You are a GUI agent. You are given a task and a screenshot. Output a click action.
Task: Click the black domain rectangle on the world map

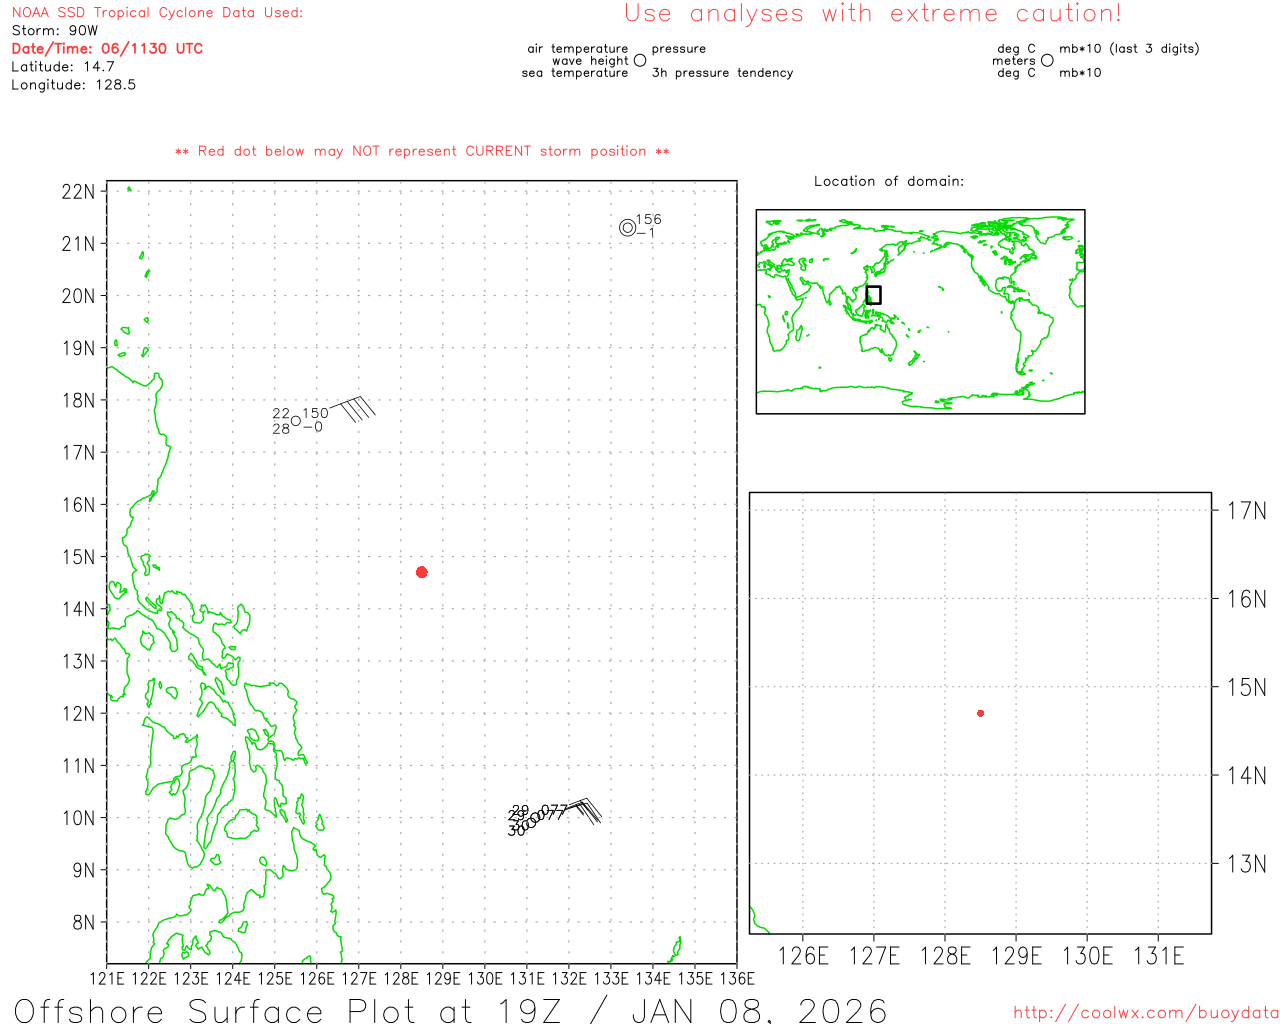[873, 295]
